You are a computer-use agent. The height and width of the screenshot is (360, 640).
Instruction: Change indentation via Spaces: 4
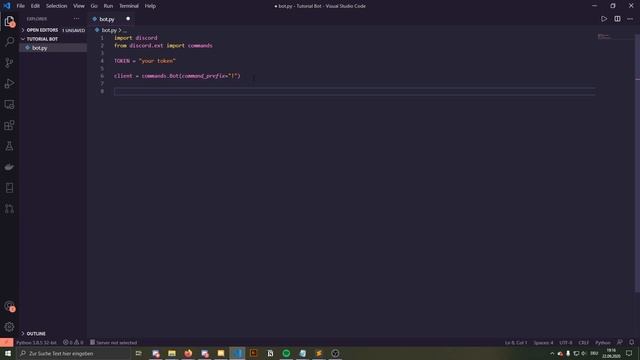543,342
